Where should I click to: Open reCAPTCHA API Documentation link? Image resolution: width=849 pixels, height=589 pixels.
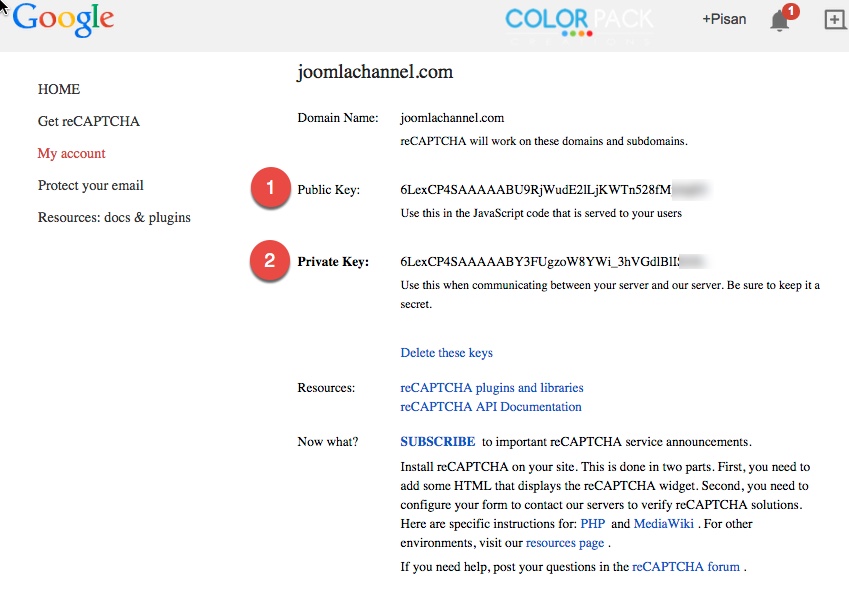[x=491, y=407]
